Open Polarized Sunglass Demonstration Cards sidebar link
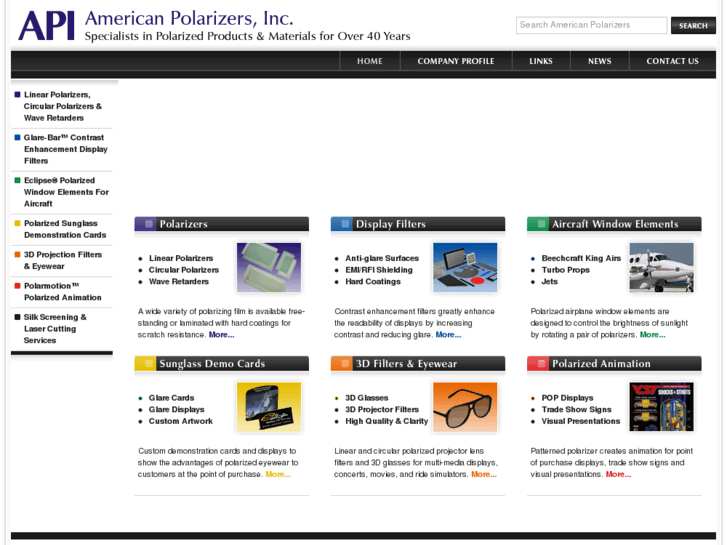 (65, 229)
